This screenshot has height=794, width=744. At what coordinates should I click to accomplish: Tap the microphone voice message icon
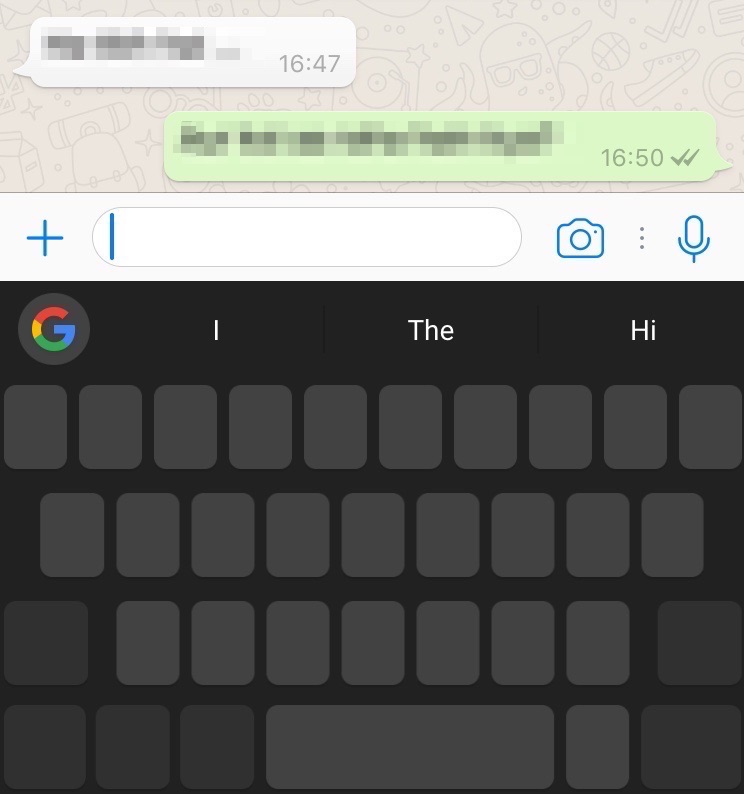pos(694,239)
